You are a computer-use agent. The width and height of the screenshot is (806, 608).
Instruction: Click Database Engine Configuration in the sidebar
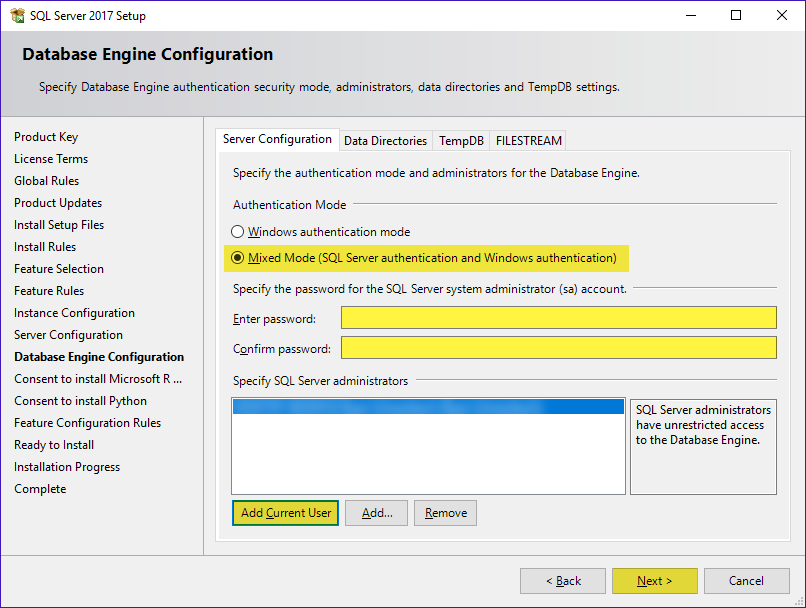tap(99, 357)
